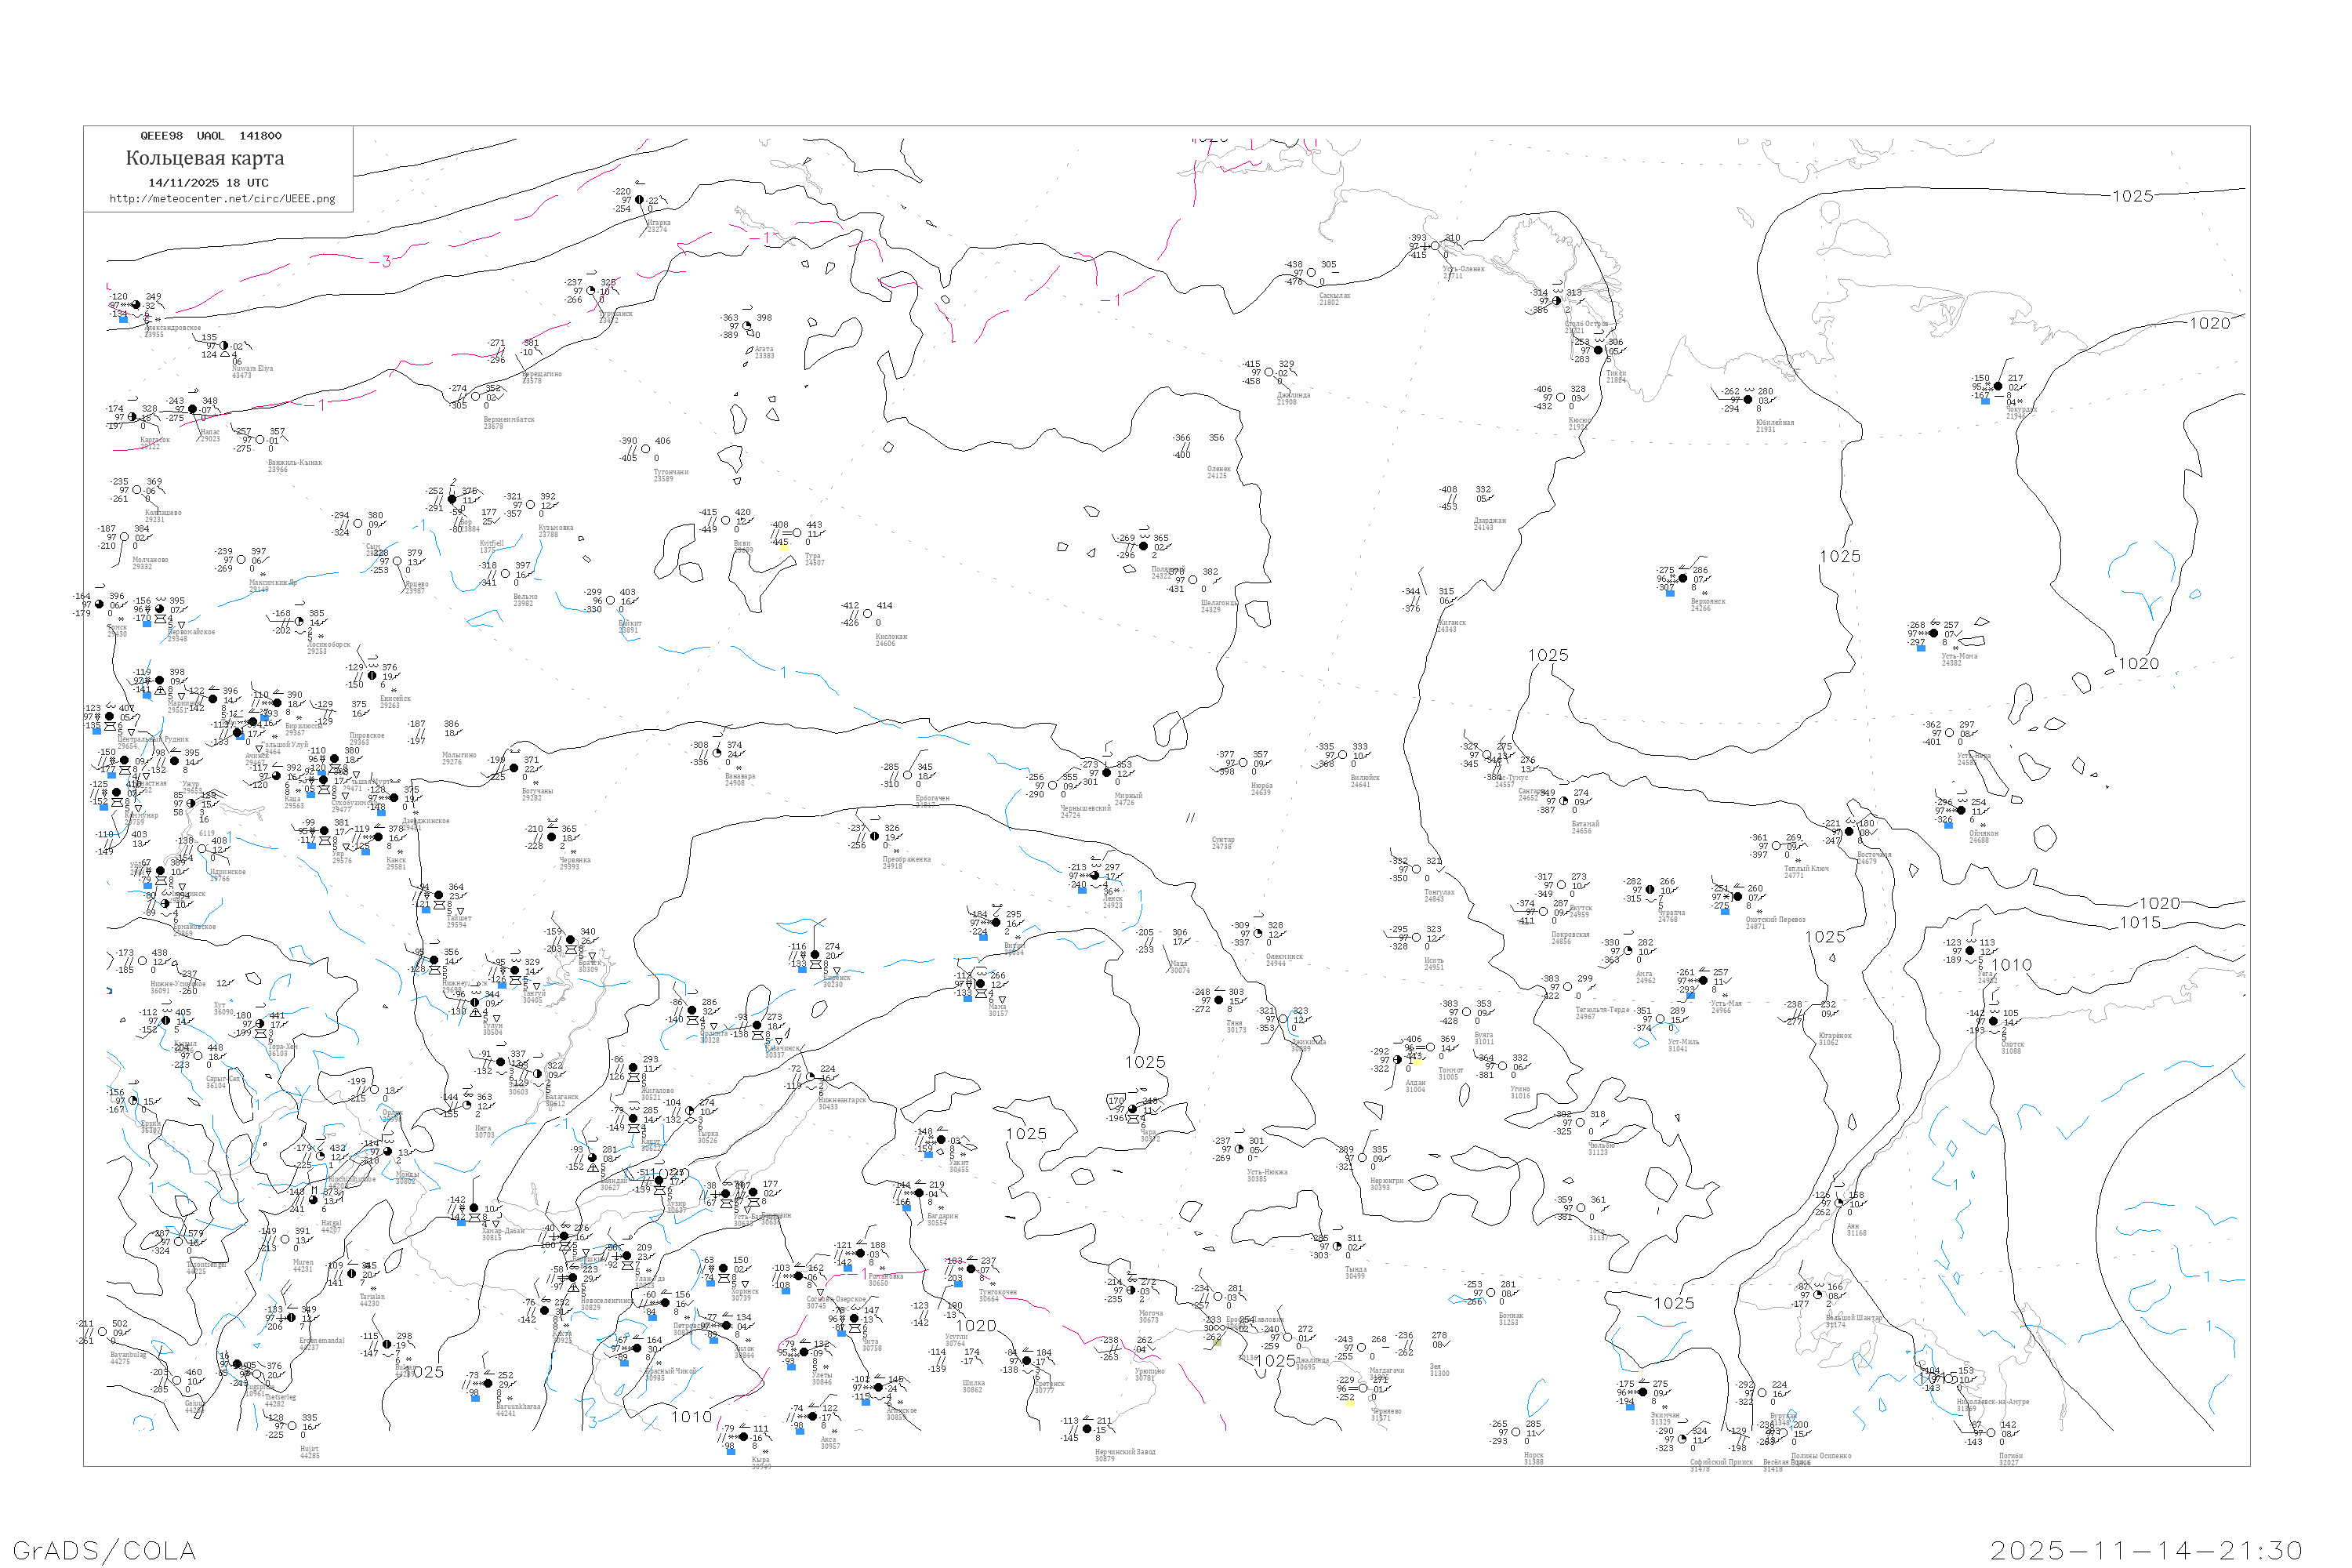The width and height of the screenshot is (2352, 1568).
Task: Click the Игарка station circle marker
Action: 640,200
